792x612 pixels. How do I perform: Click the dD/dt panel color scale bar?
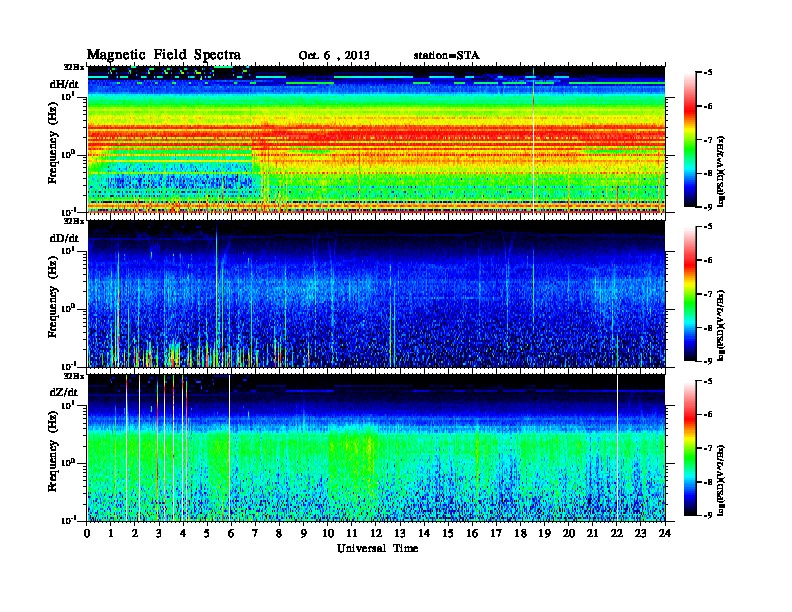coord(690,294)
